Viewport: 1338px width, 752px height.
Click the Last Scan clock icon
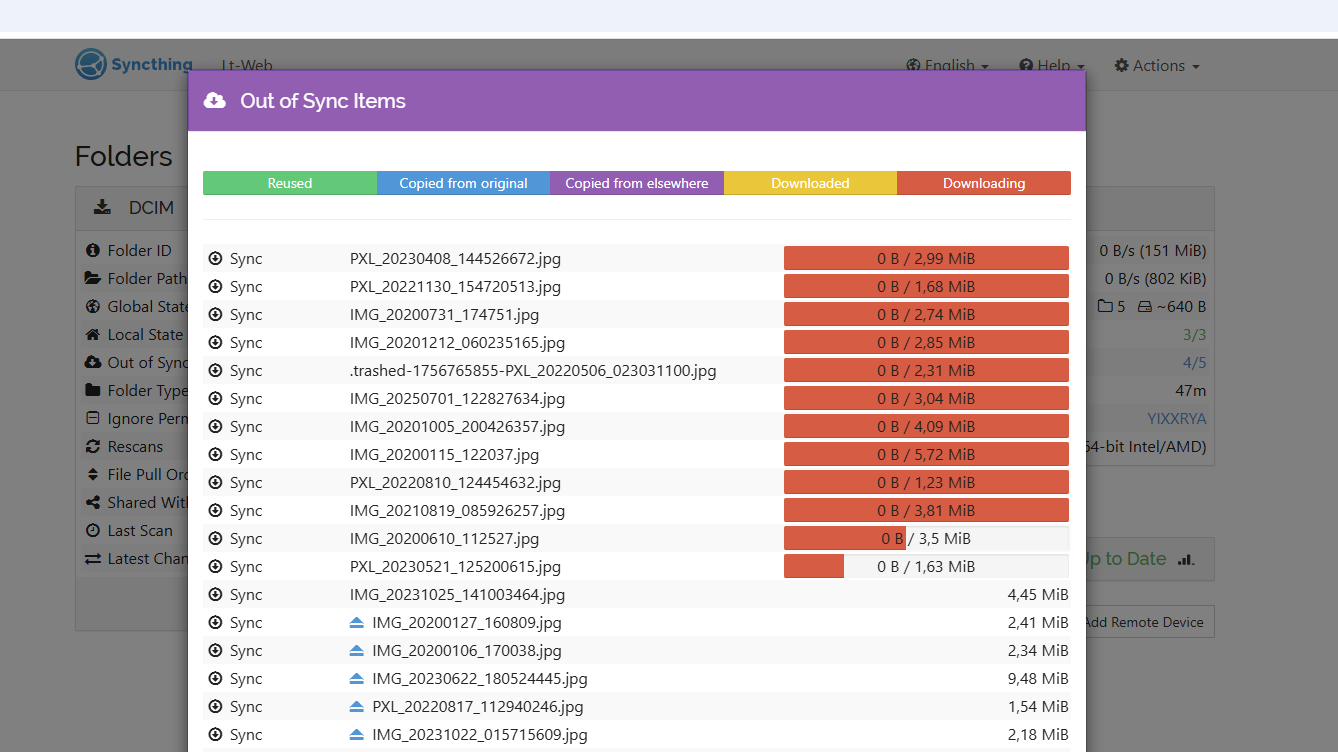(x=93, y=531)
